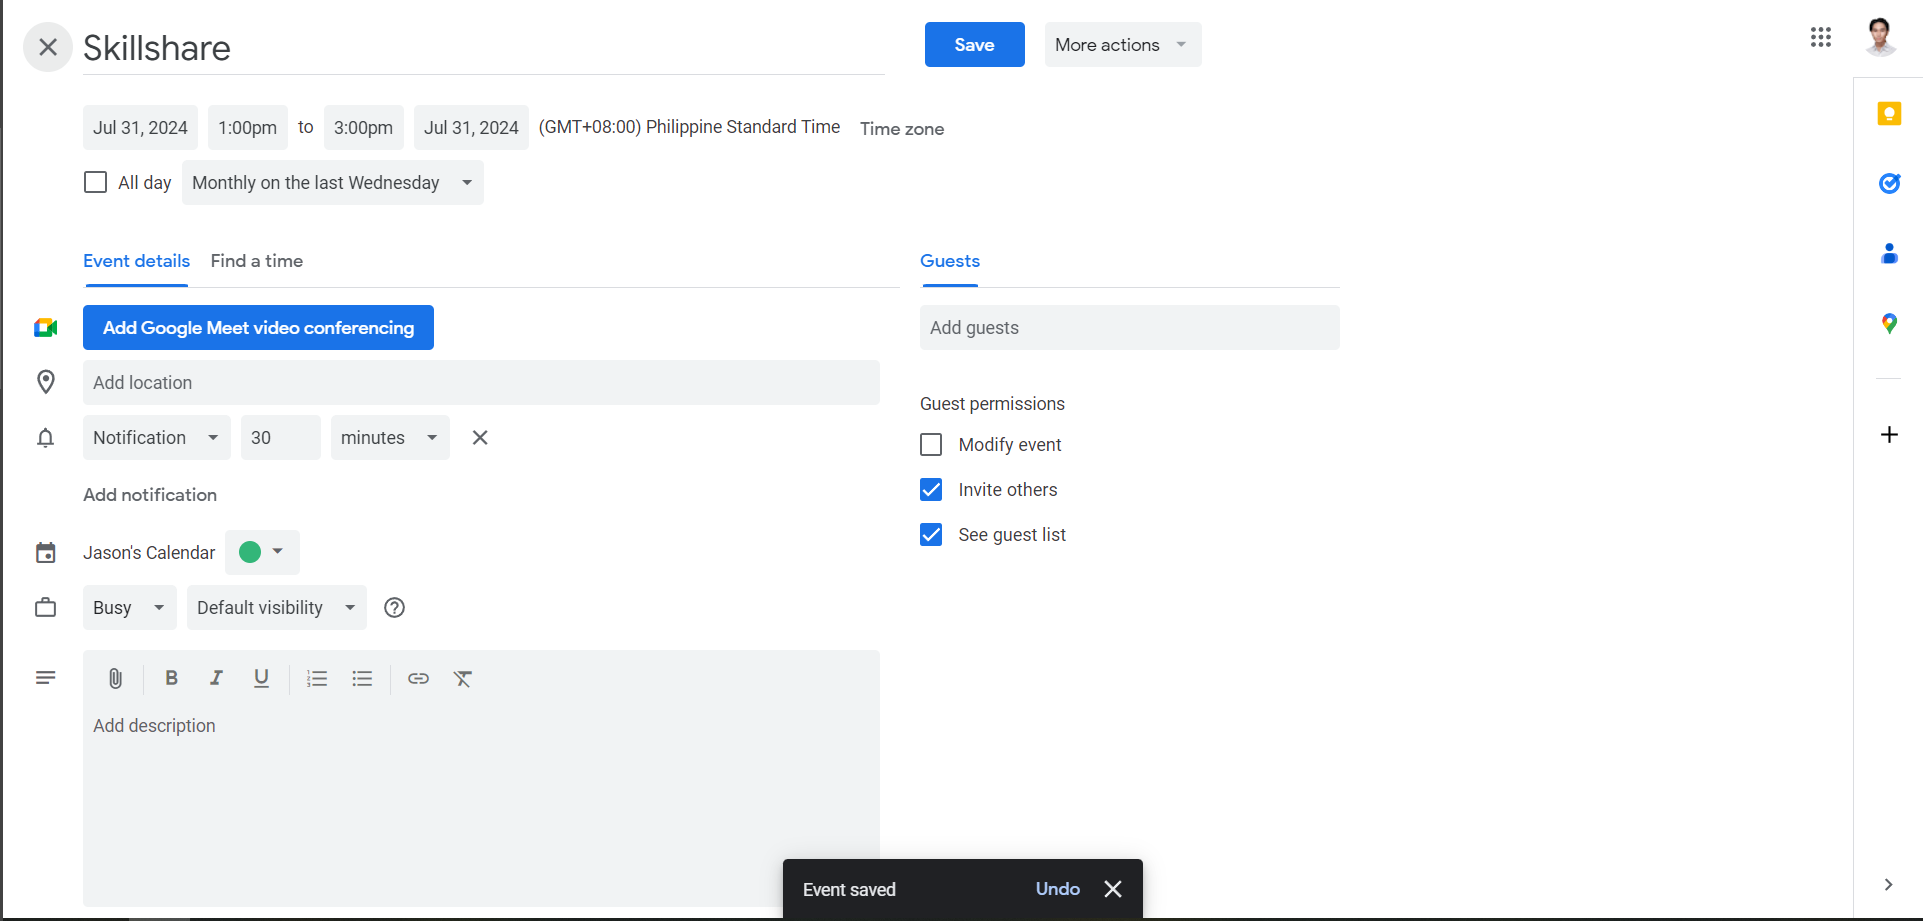Open recurrence dropdown Monthly on the last Wednesday
Viewport: 1923px width, 921px height.
[333, 183]
